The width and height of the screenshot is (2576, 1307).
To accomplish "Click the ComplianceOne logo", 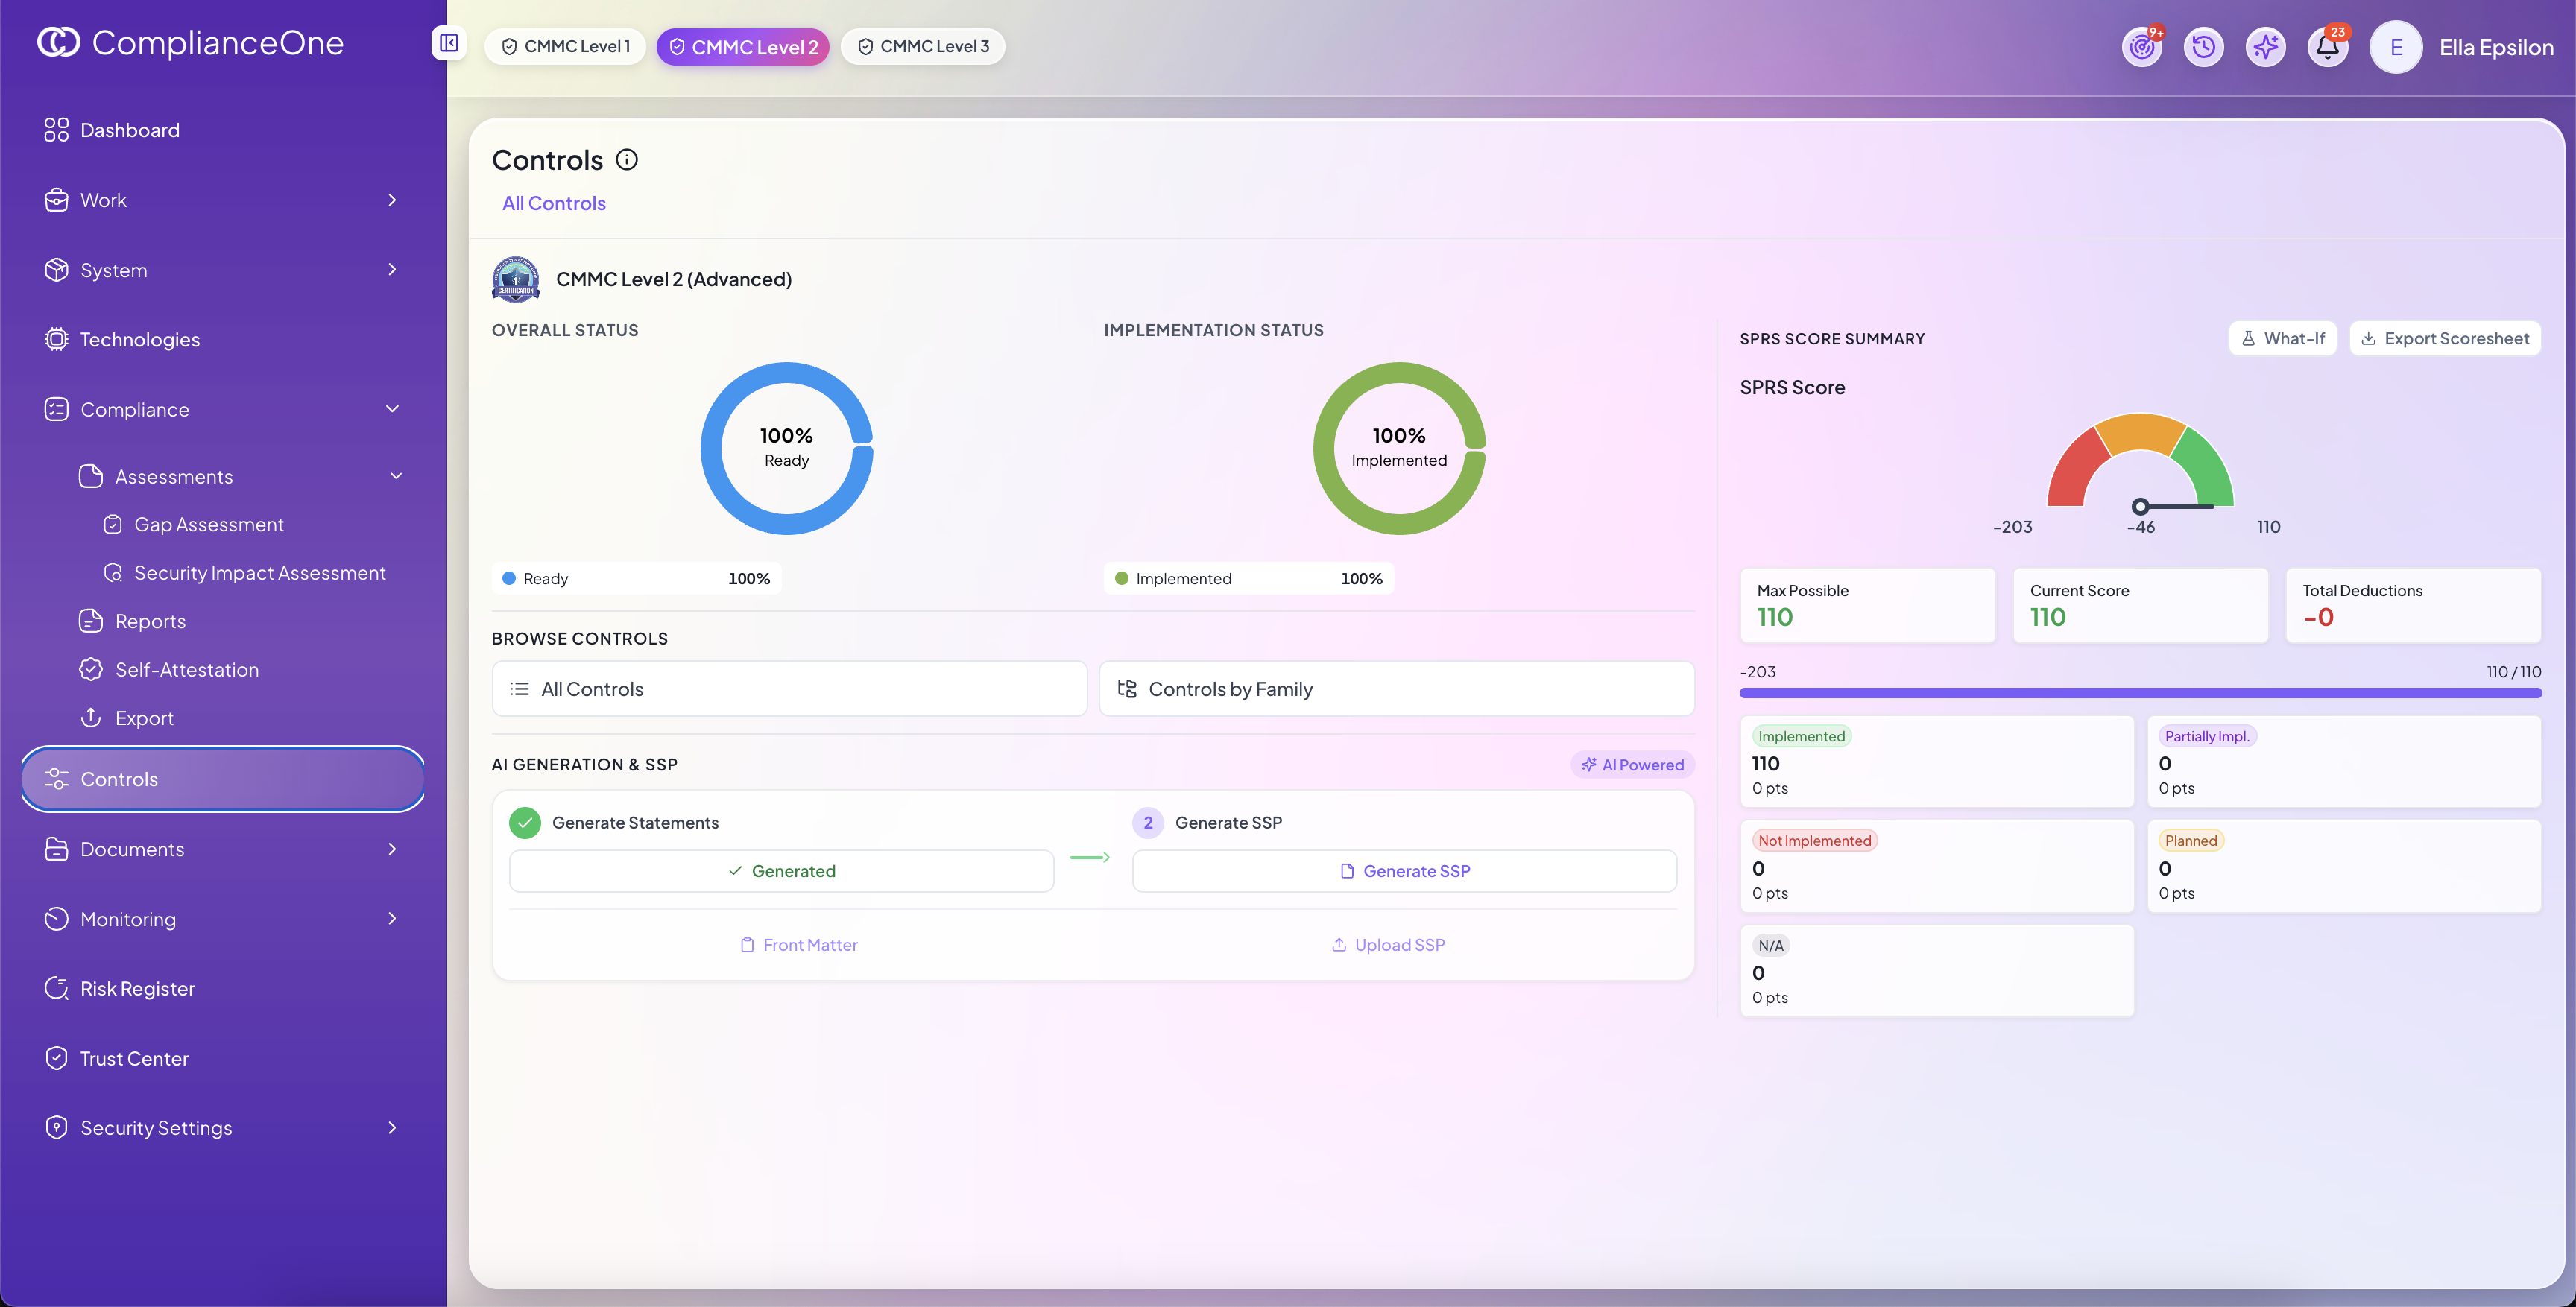I will click(x=190, y=42).
